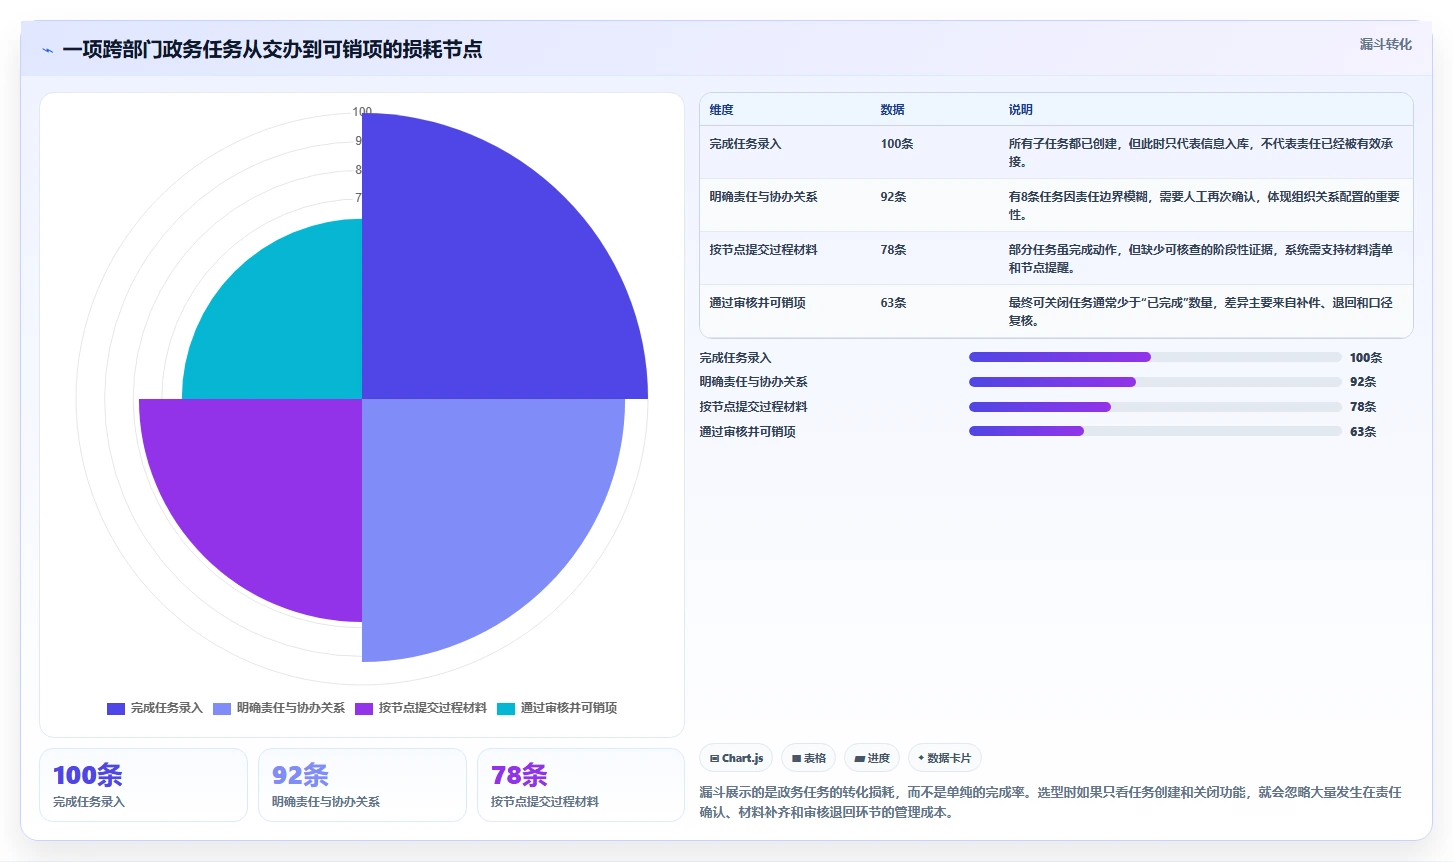
Task: Click table cell 明确责任与协办关系
Action: [x=763, y=197]
